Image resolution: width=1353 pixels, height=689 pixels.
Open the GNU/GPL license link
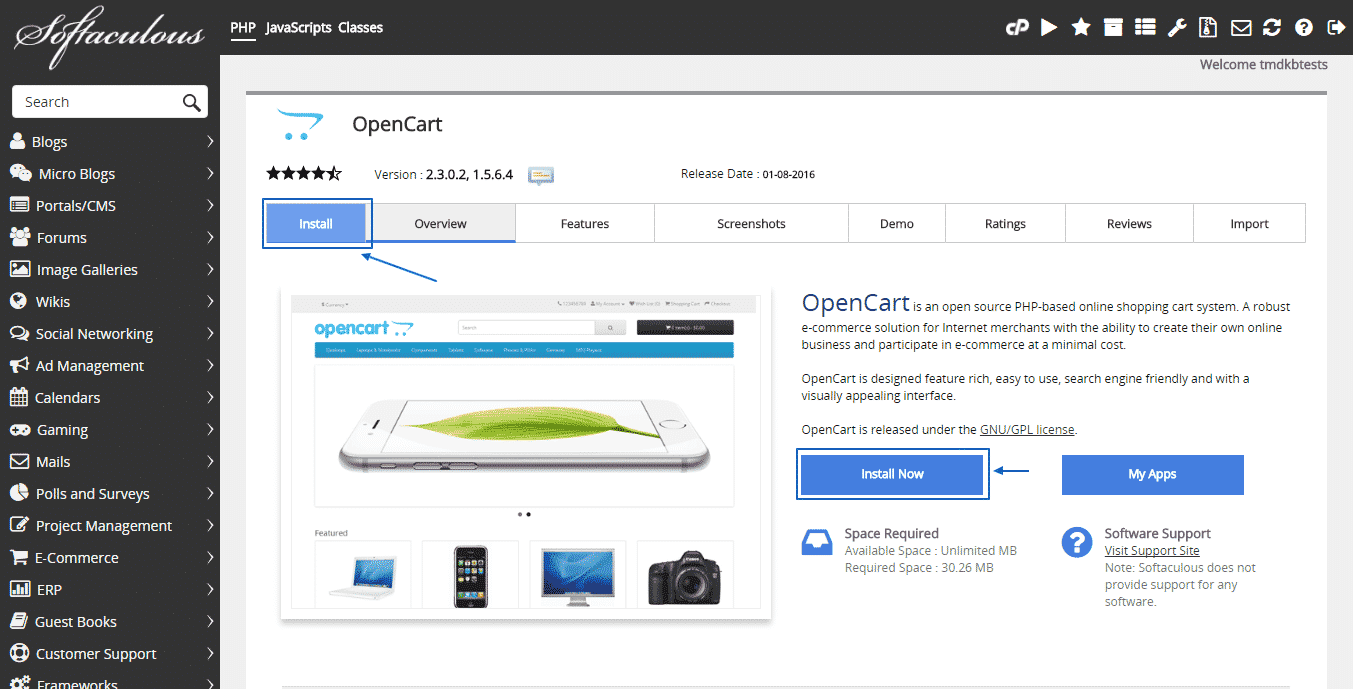coord(1027,430)
